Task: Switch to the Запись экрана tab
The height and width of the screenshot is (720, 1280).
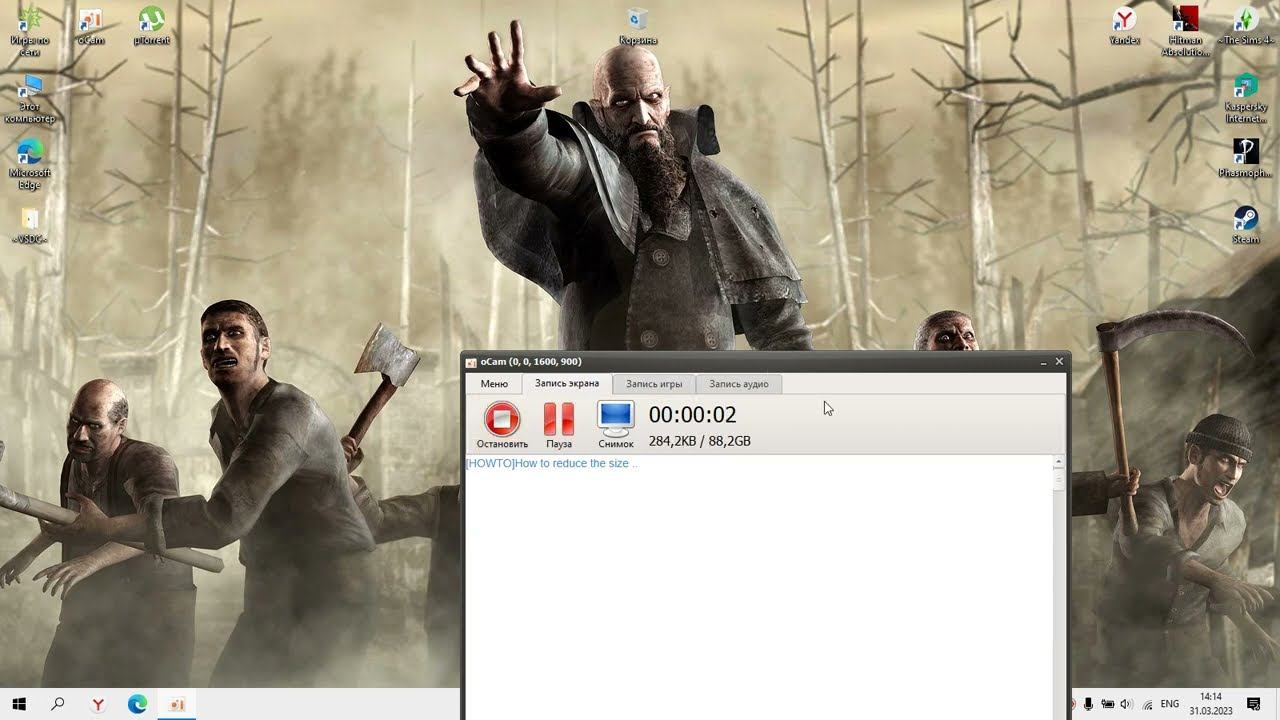Action: tap(567, 384)
